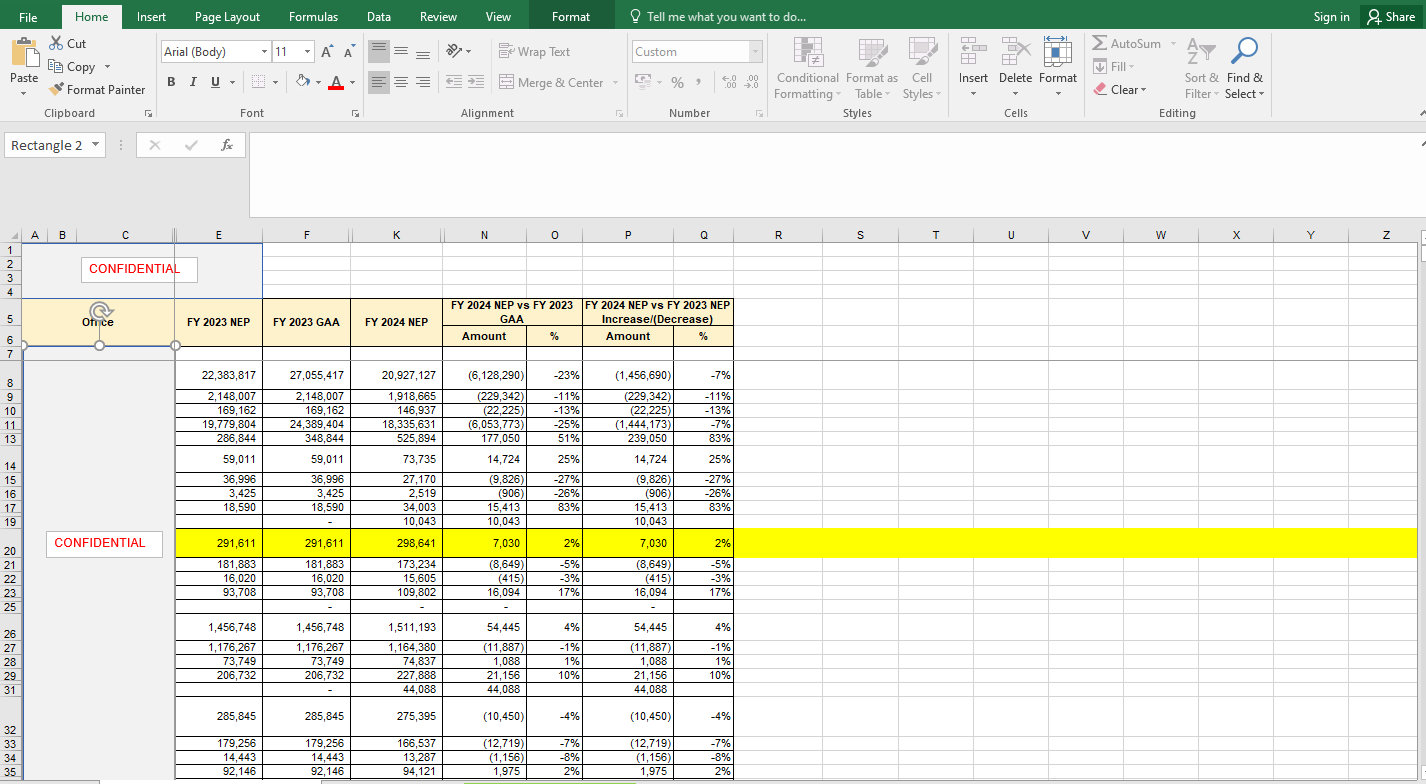Click the Insert Function fx icon
The height and width of the screenshot is (784, 1426).
coord(227,145)
